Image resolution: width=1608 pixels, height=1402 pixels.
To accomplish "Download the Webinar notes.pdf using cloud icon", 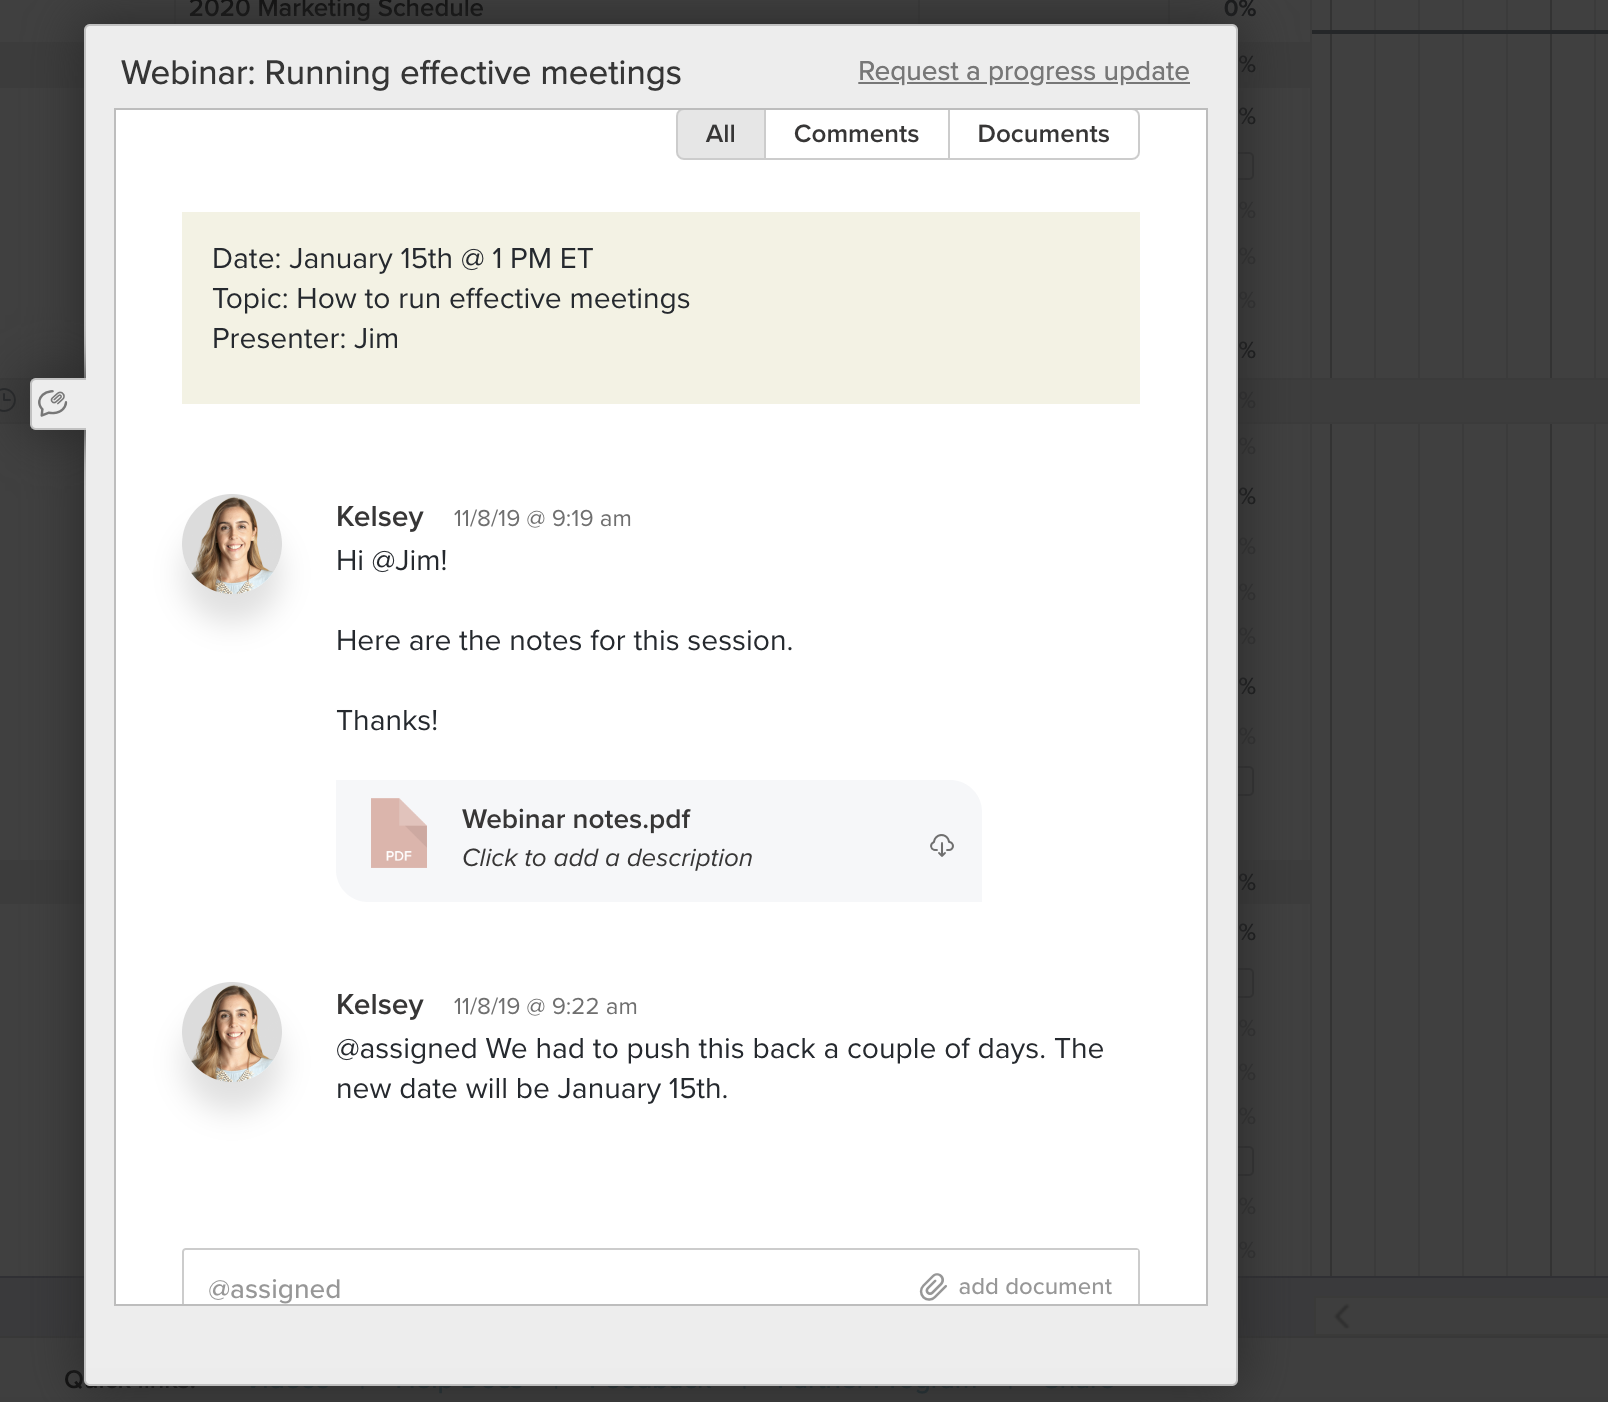I will [x=941, y=846].
